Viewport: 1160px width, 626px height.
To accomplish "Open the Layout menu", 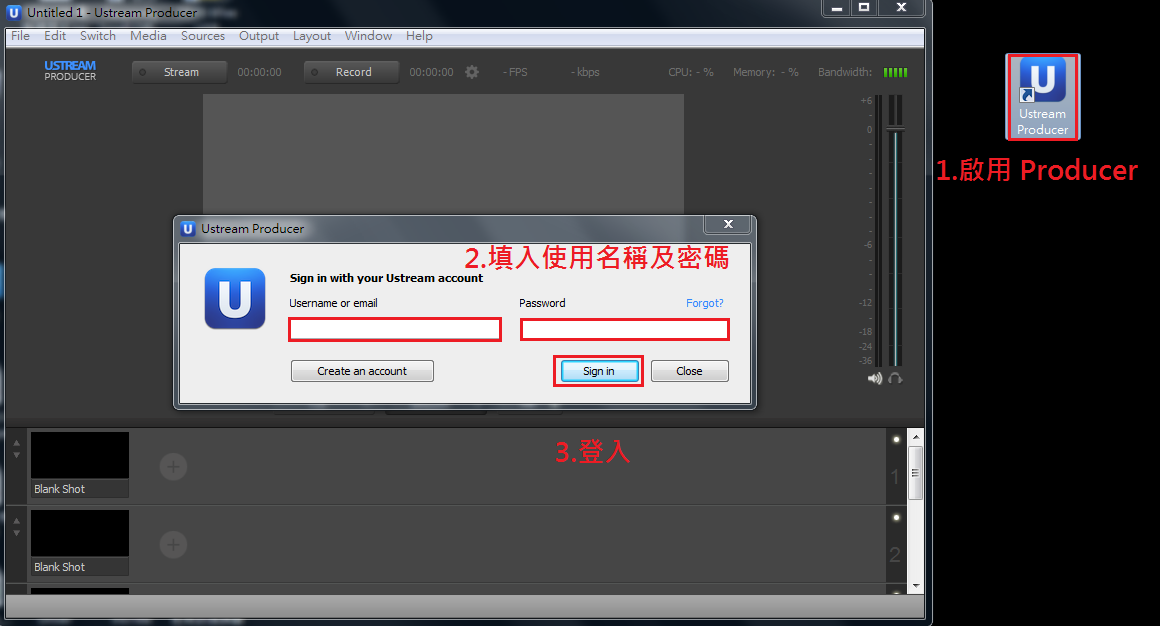I will [311, 36].
